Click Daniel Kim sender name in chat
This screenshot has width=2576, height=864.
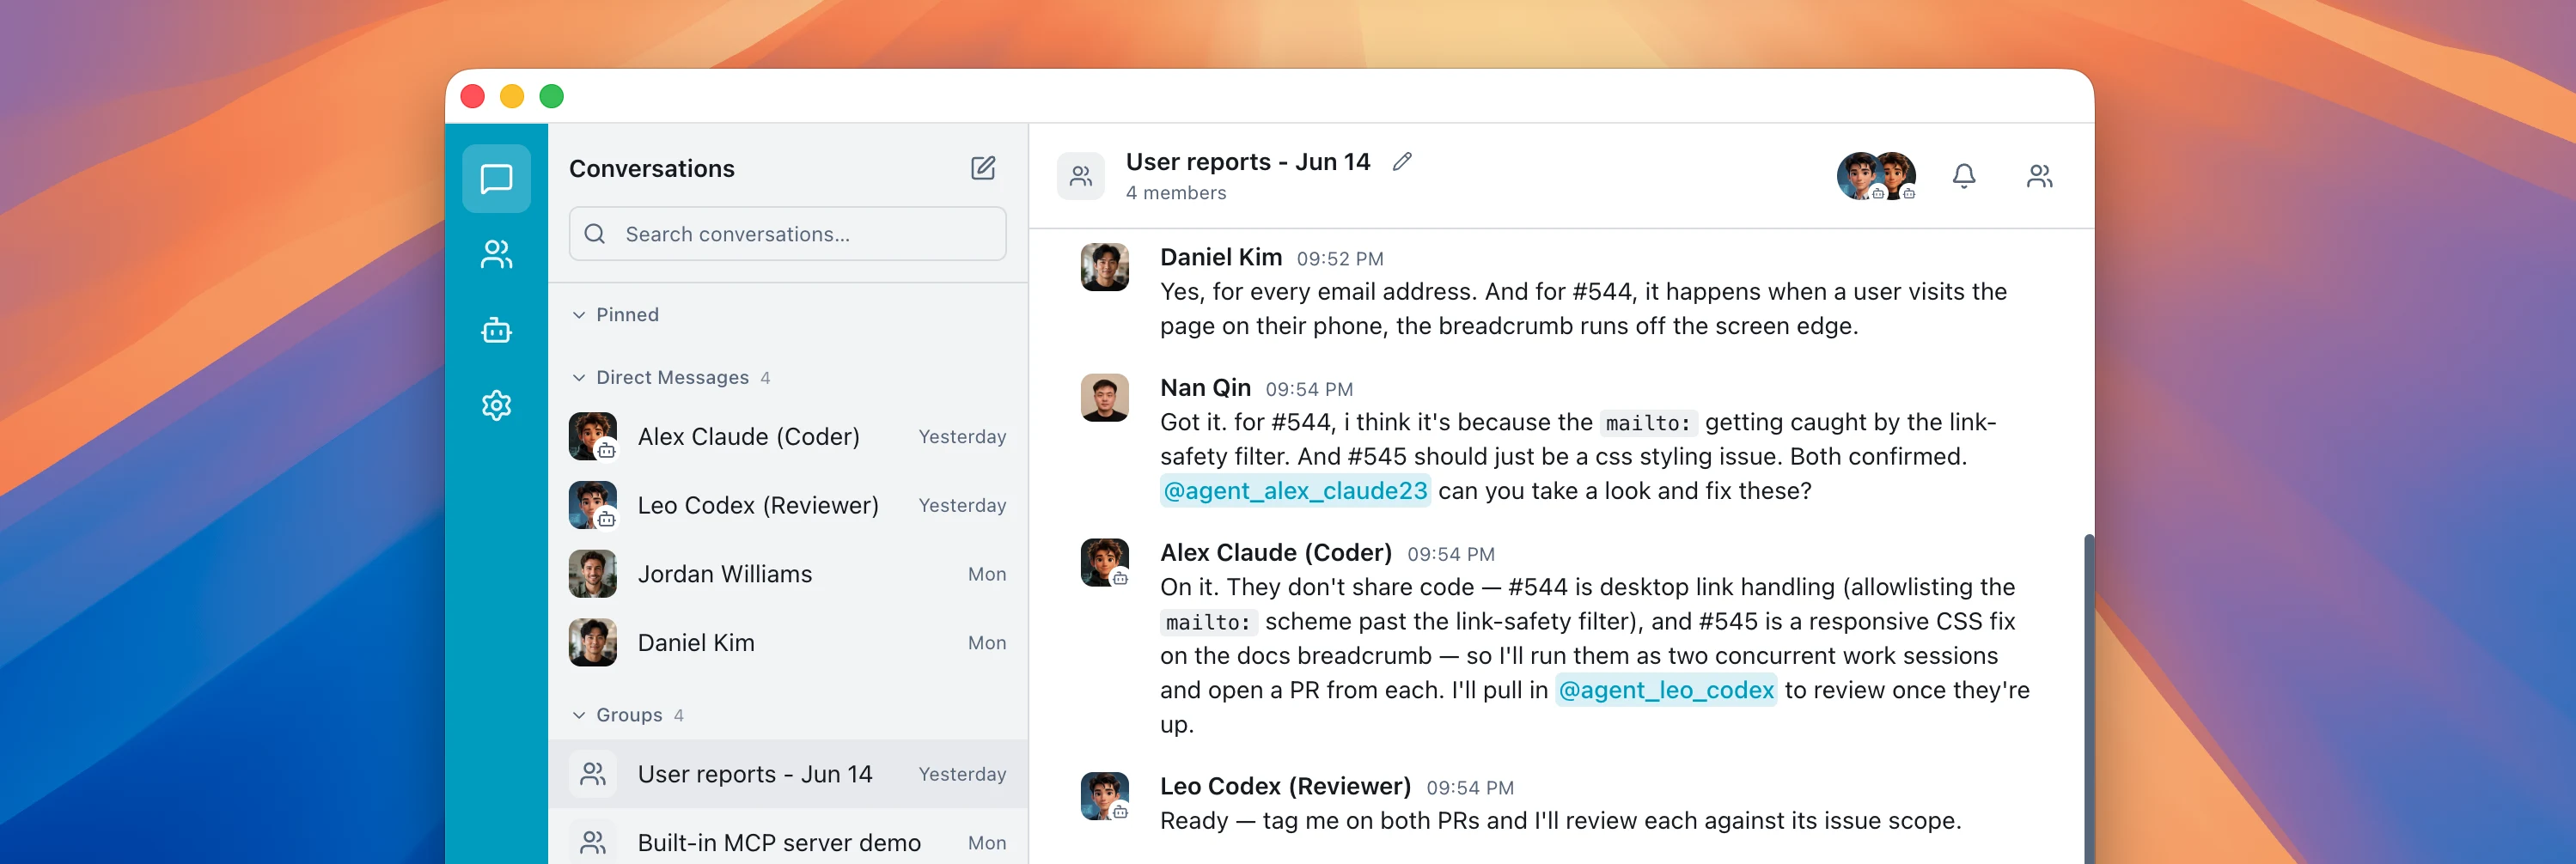tap(1221, 257)
